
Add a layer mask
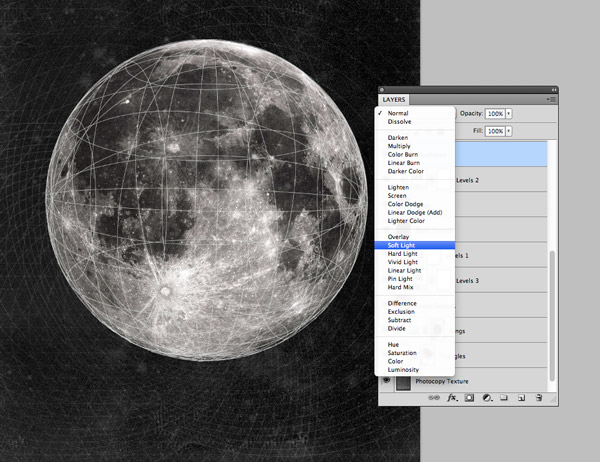click(x=468, y=397)
